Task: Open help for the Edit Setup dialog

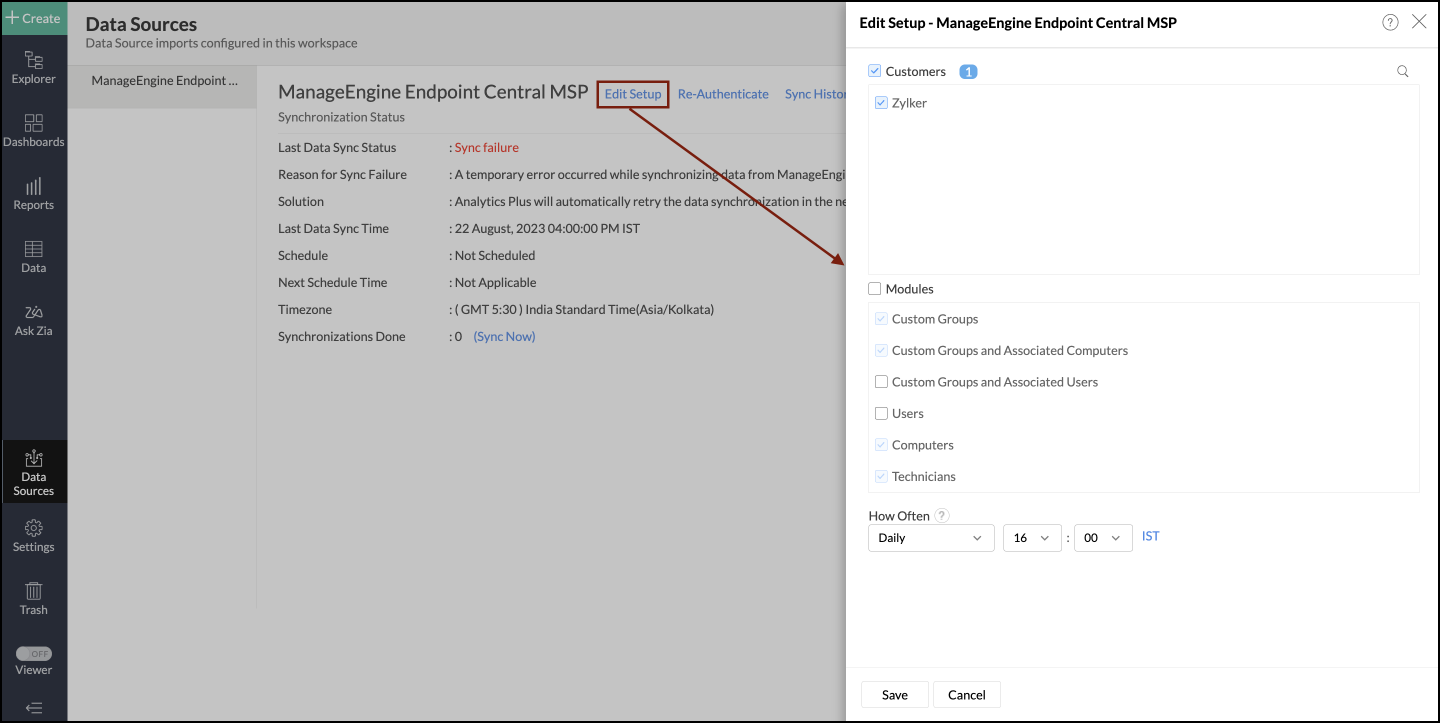Action: (1390, 21)
